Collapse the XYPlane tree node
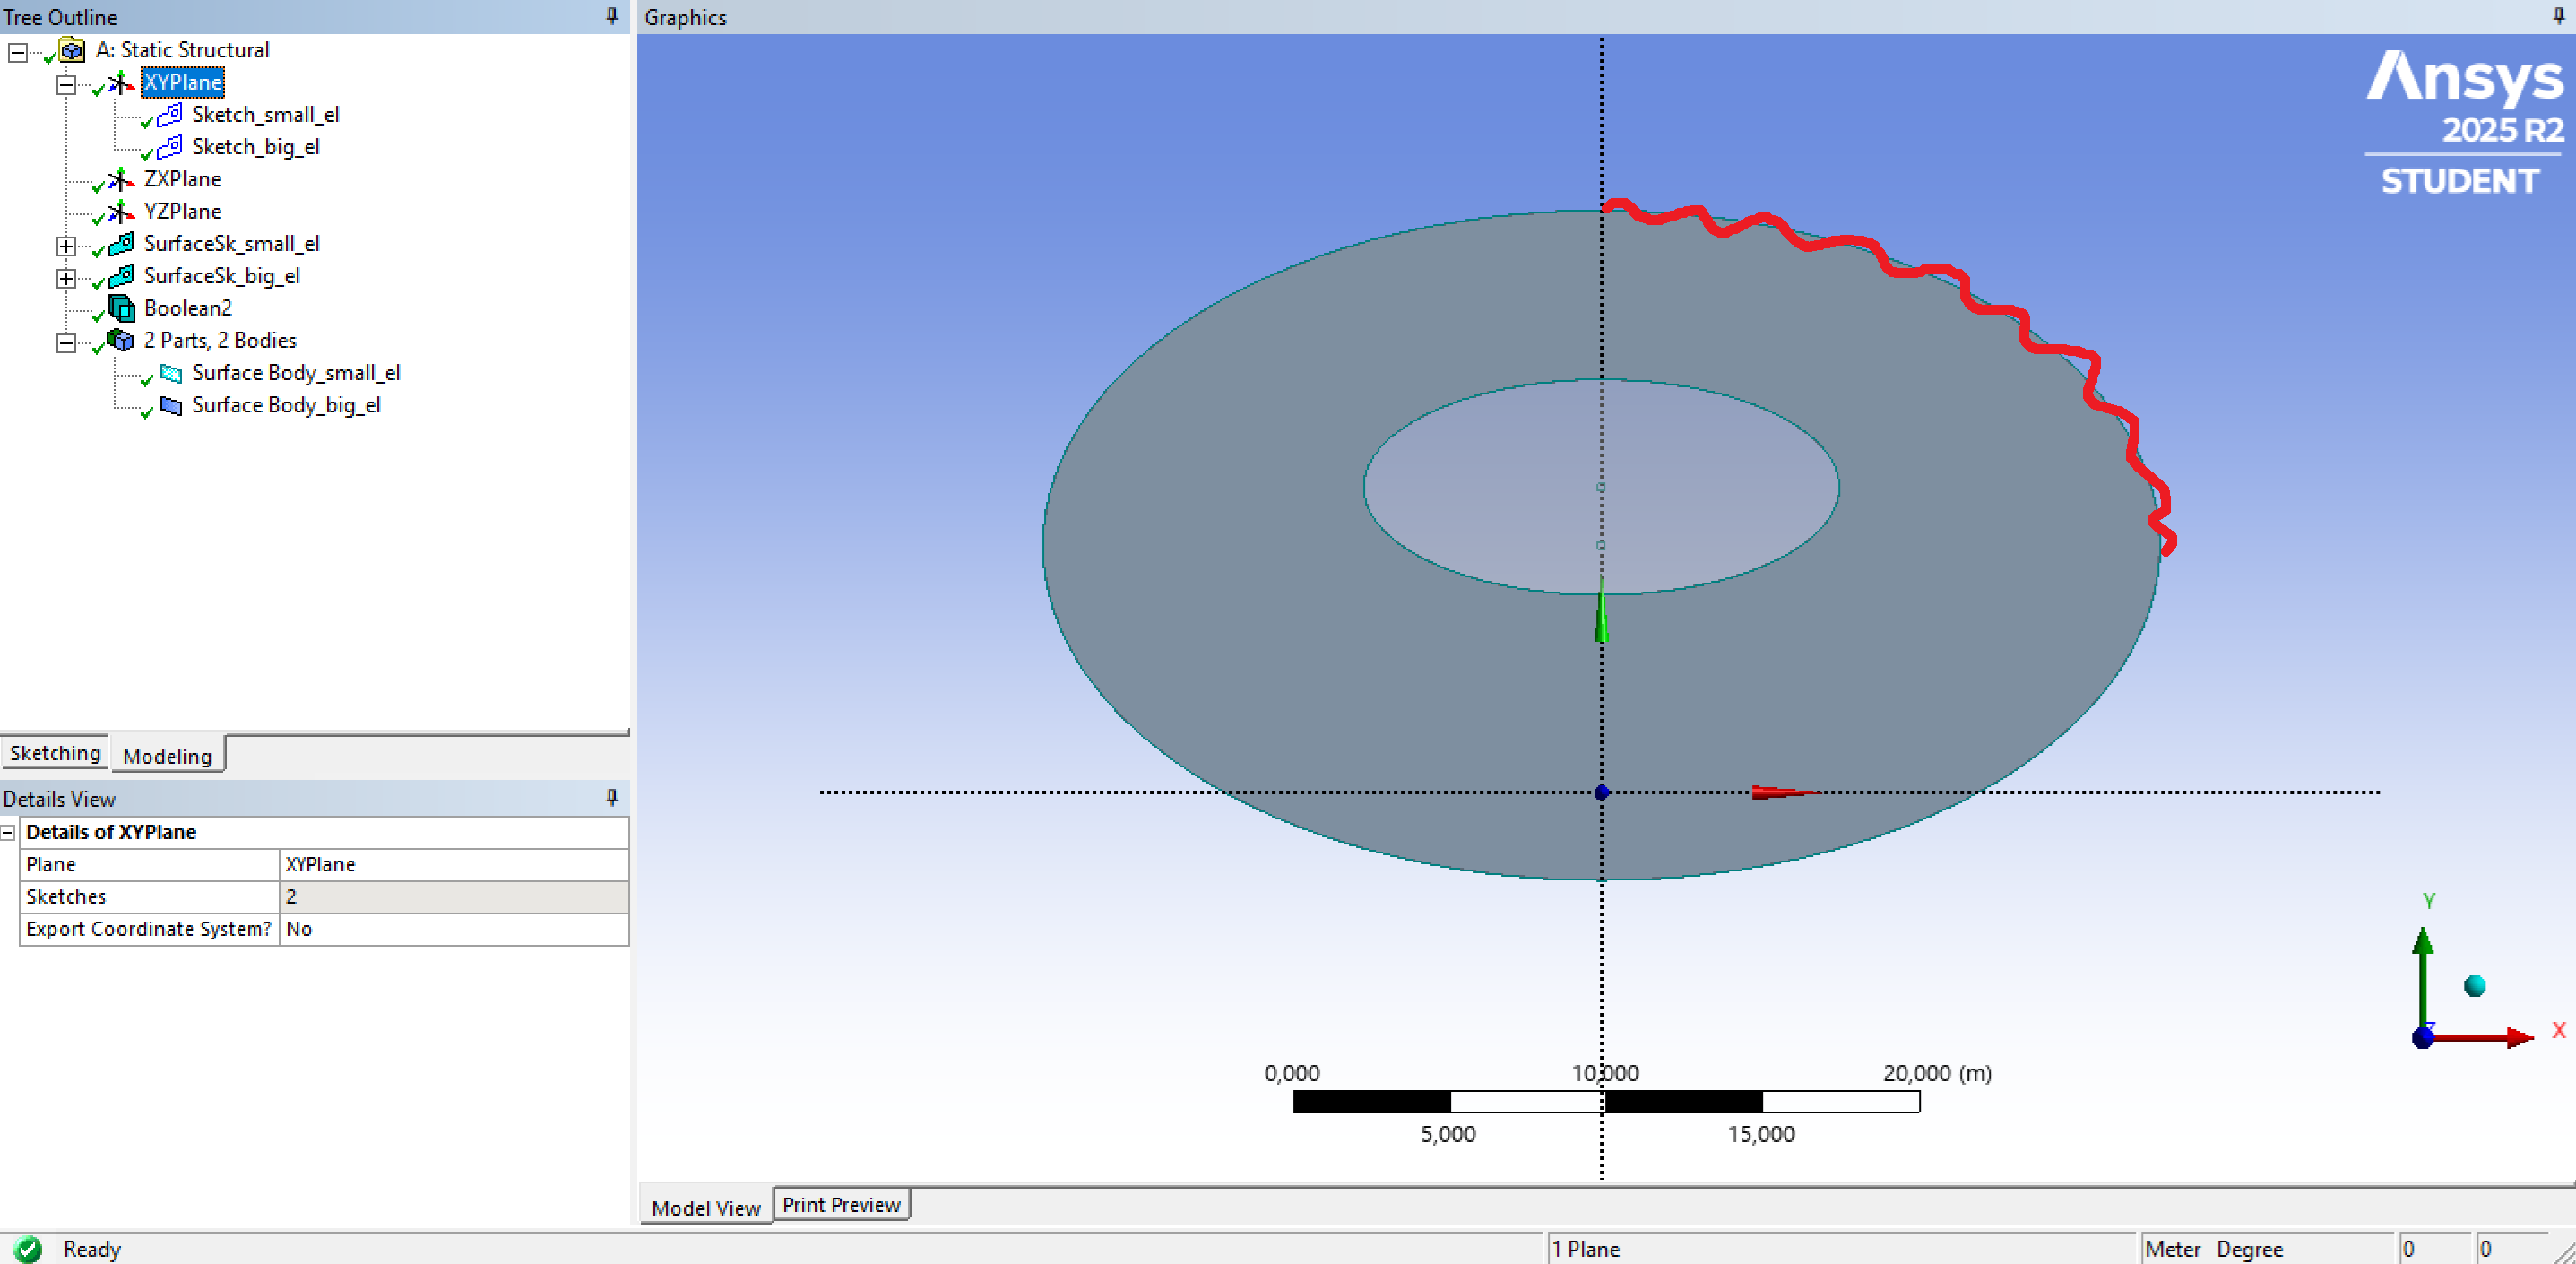 pyautogui.click(x=66, y=84)
